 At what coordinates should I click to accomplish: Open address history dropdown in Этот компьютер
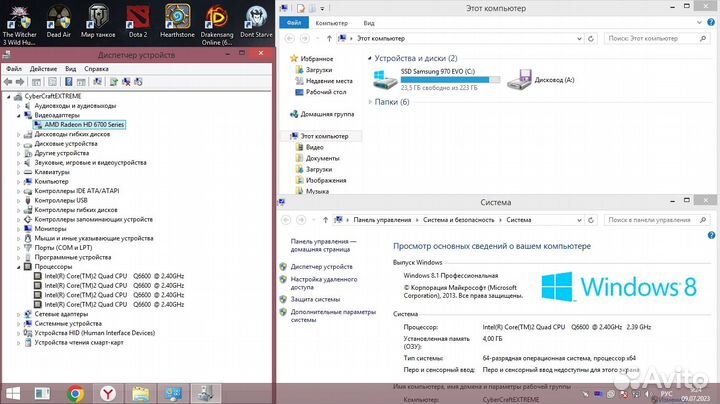579,39
